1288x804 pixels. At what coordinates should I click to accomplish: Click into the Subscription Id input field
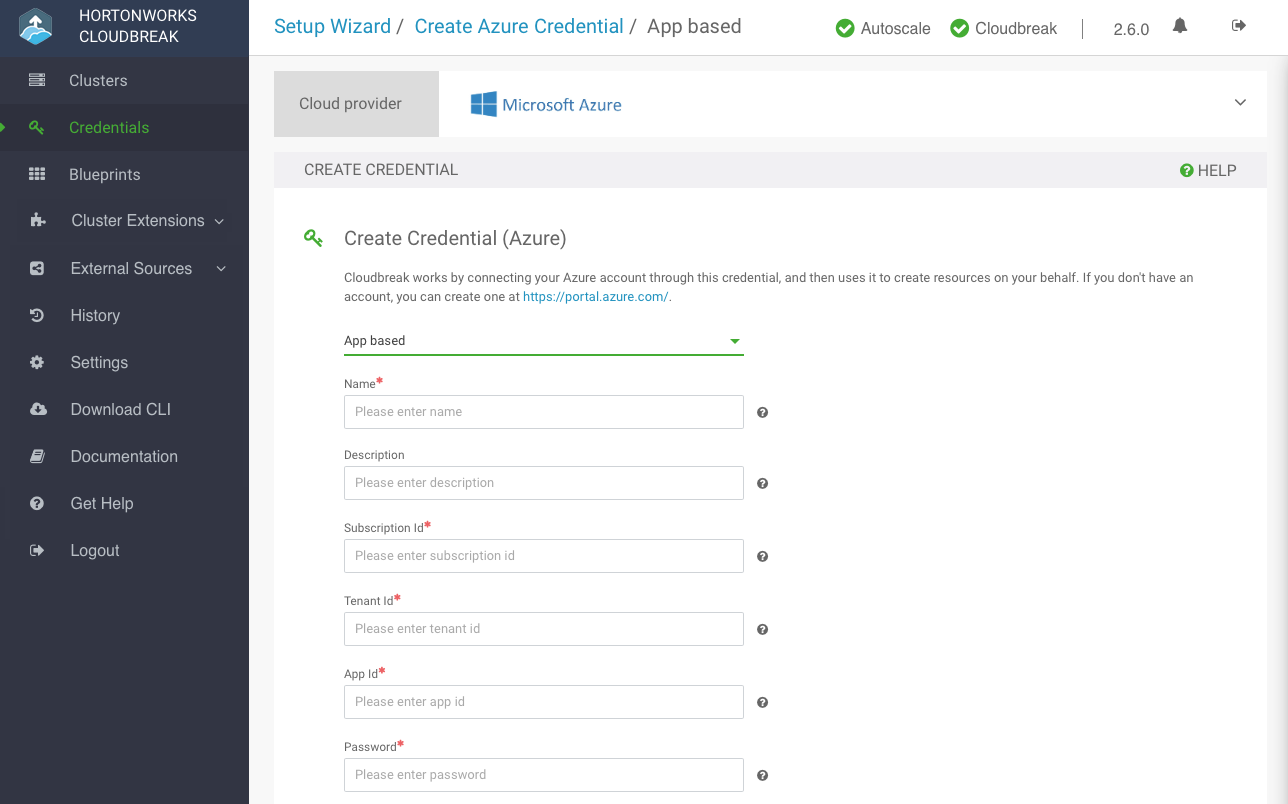[543, 556]
